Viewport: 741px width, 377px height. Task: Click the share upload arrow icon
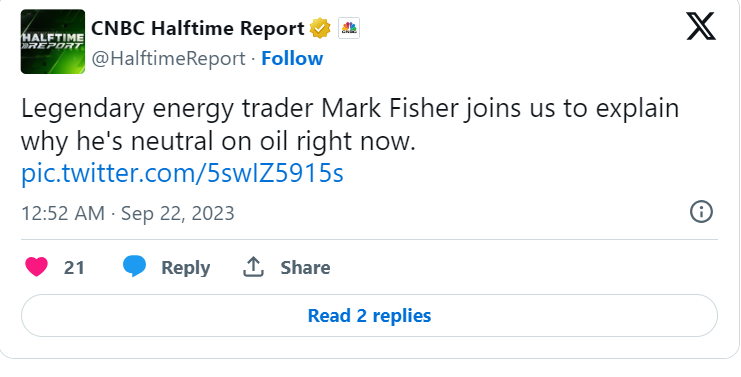point(253,266)
